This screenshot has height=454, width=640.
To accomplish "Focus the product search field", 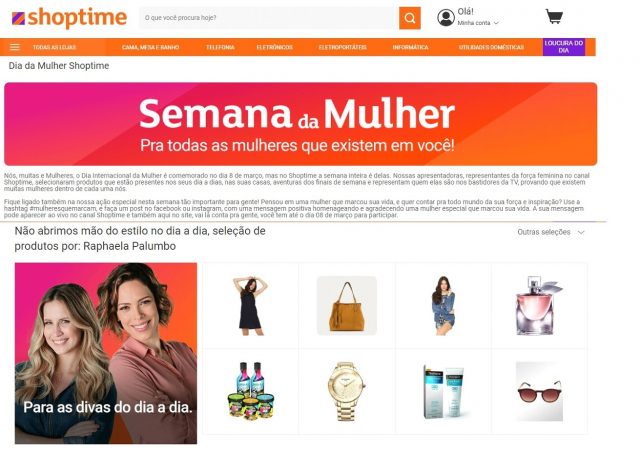I will (x=269, y=18).
